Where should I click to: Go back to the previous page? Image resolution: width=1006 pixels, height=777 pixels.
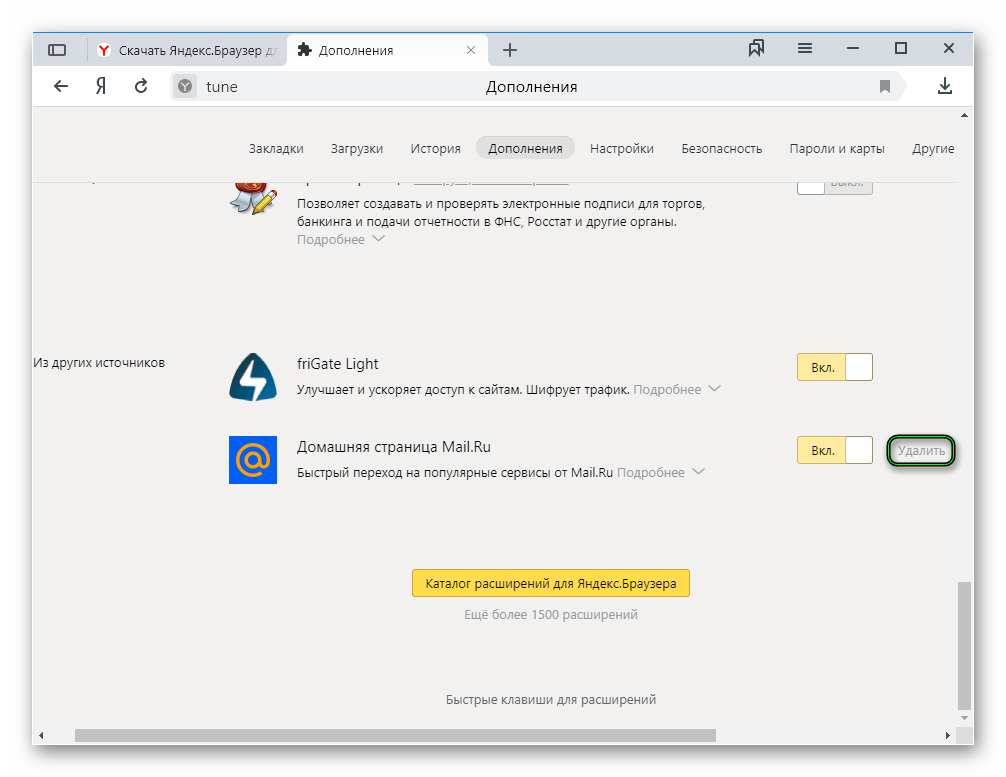[61, 86]
